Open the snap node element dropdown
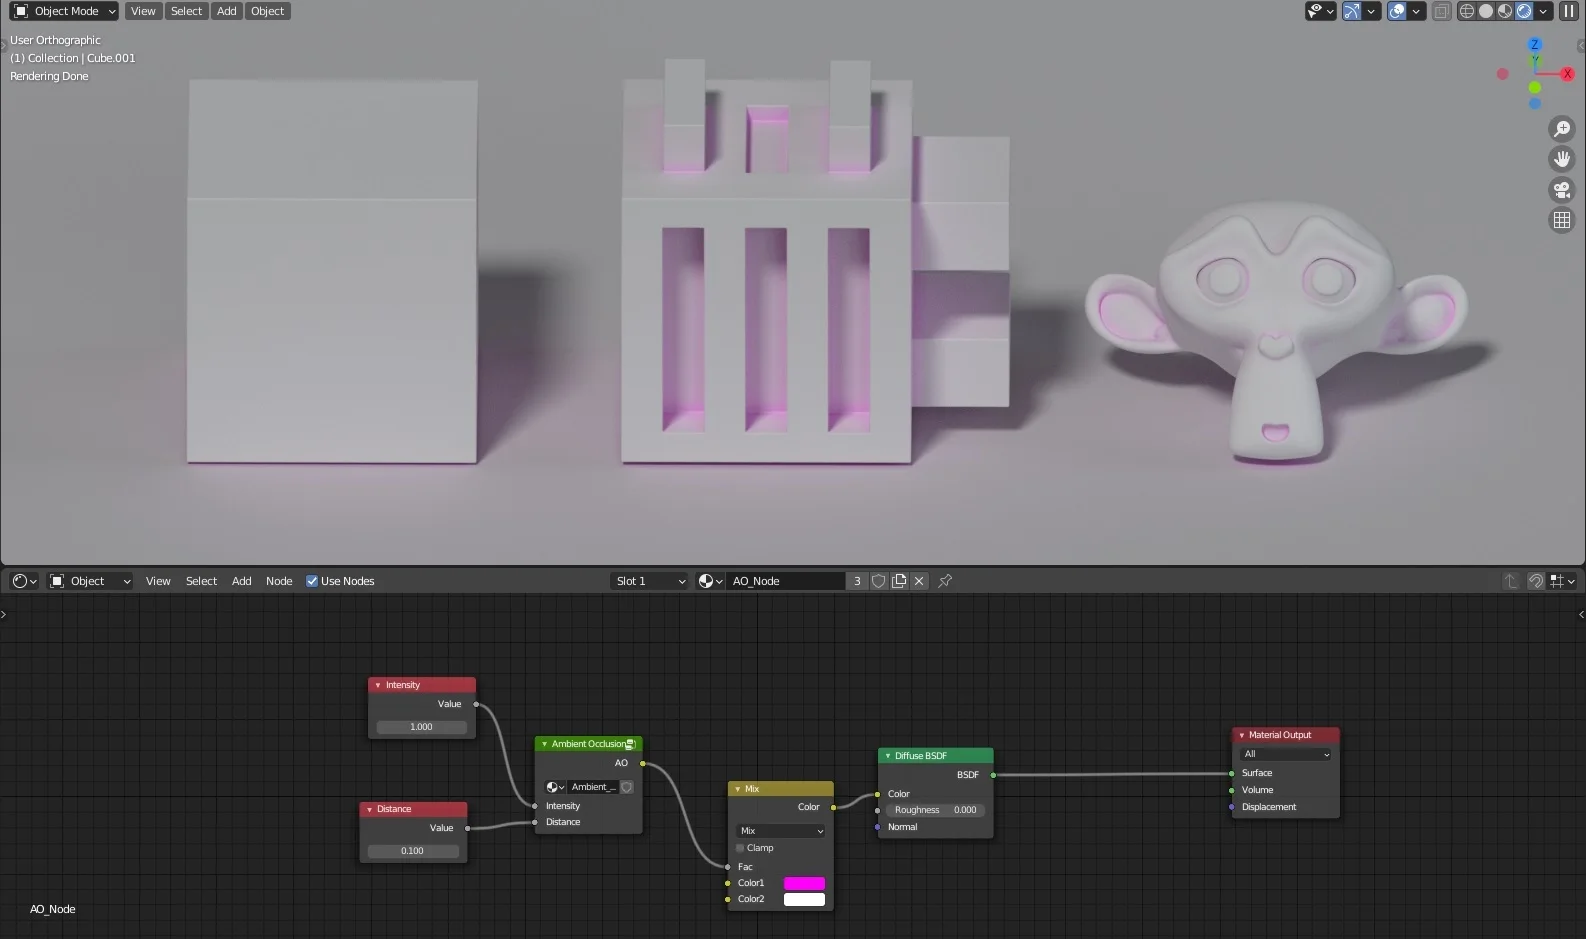1586x939 pixels. point(1563,581)
